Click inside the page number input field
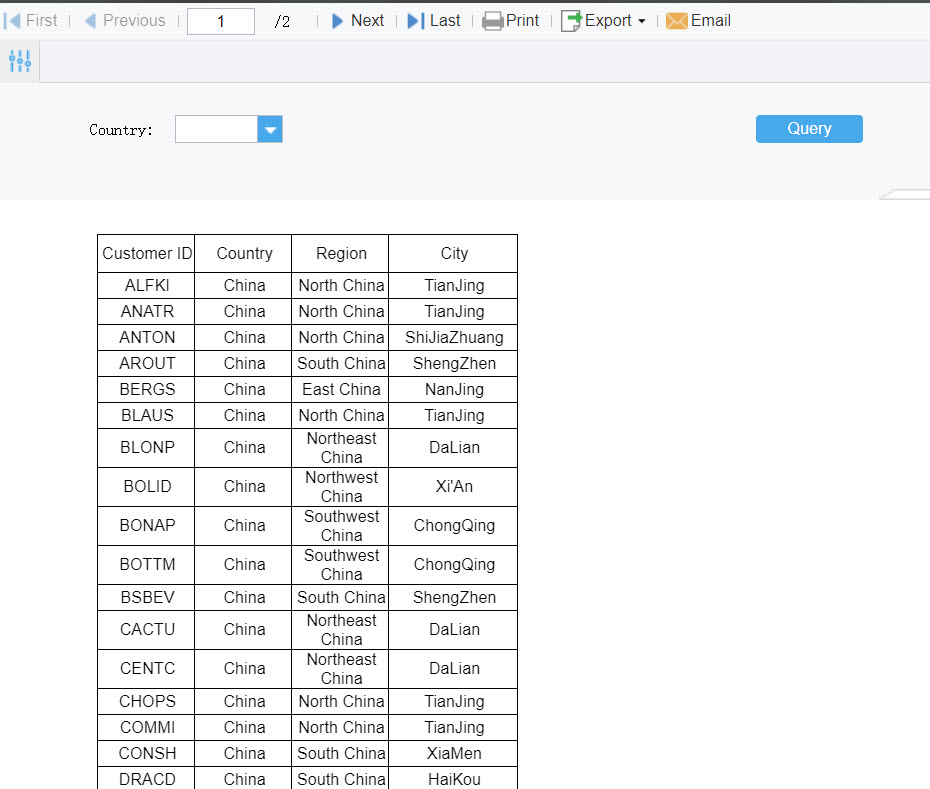This screenshot has height=789, width=930. click(220, 20)
